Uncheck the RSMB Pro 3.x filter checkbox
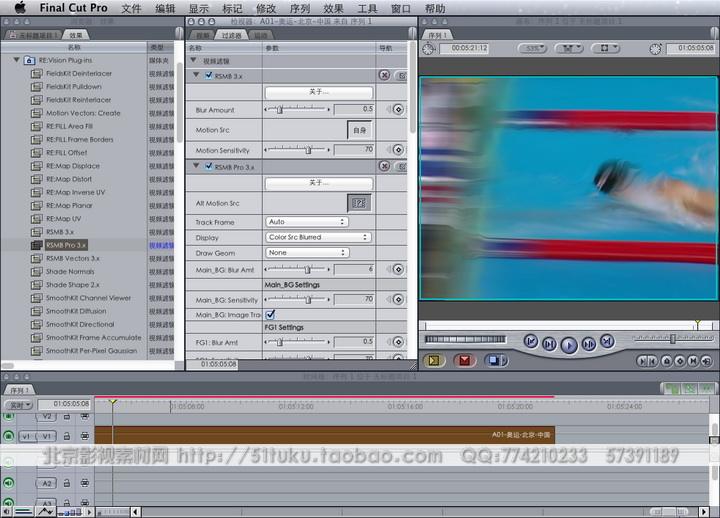 pyautogui.click(x=208, y=166)
